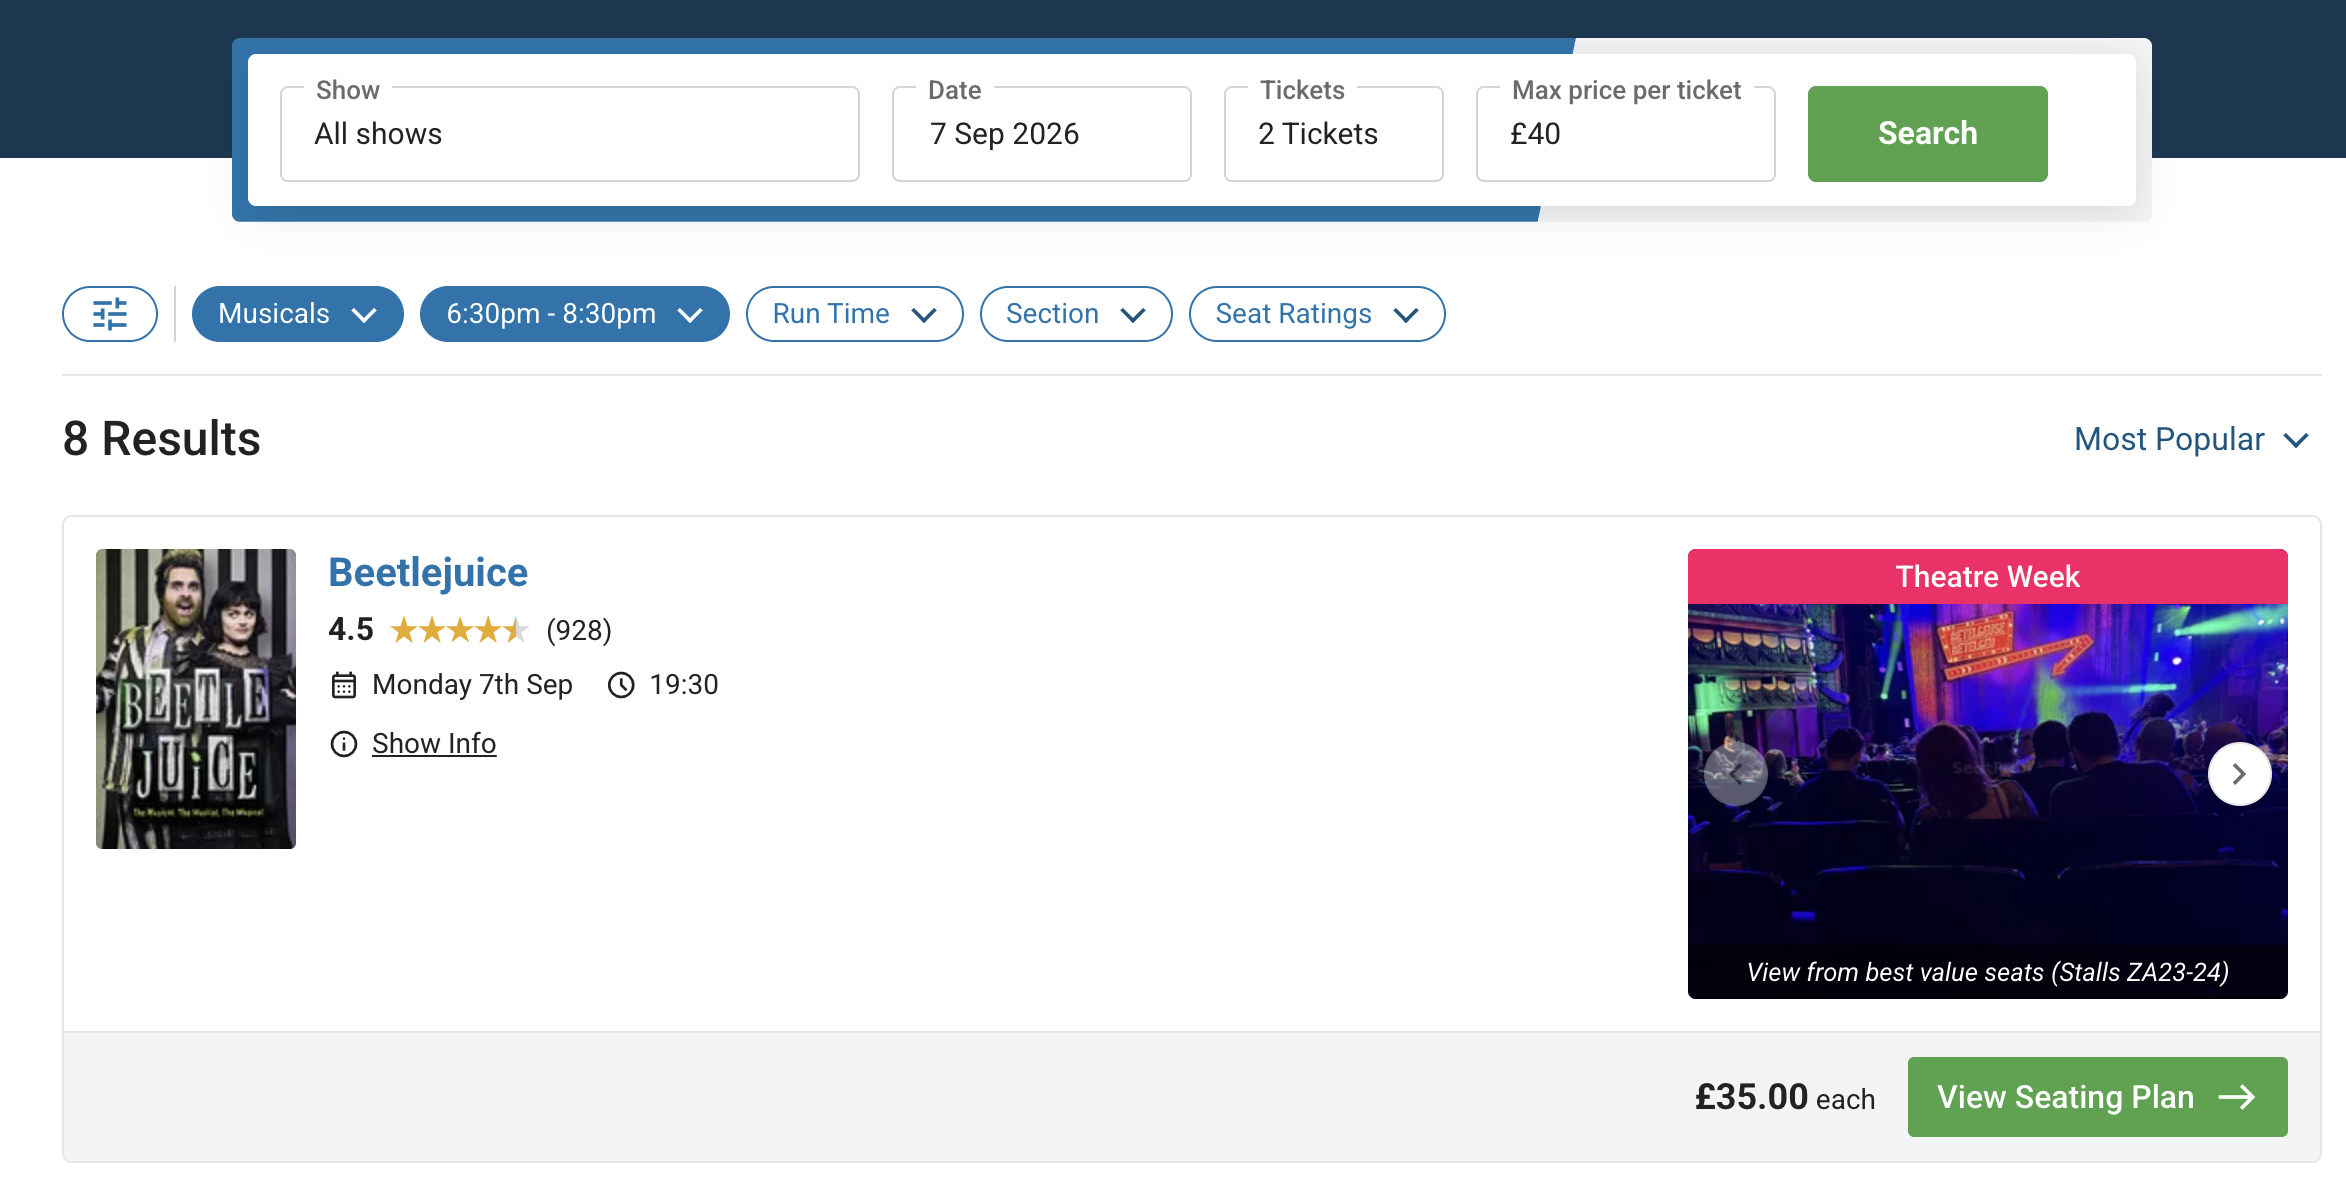Open the Tickets quantity selector
Viewport: 2346px width, 1184px height.
1334,134
